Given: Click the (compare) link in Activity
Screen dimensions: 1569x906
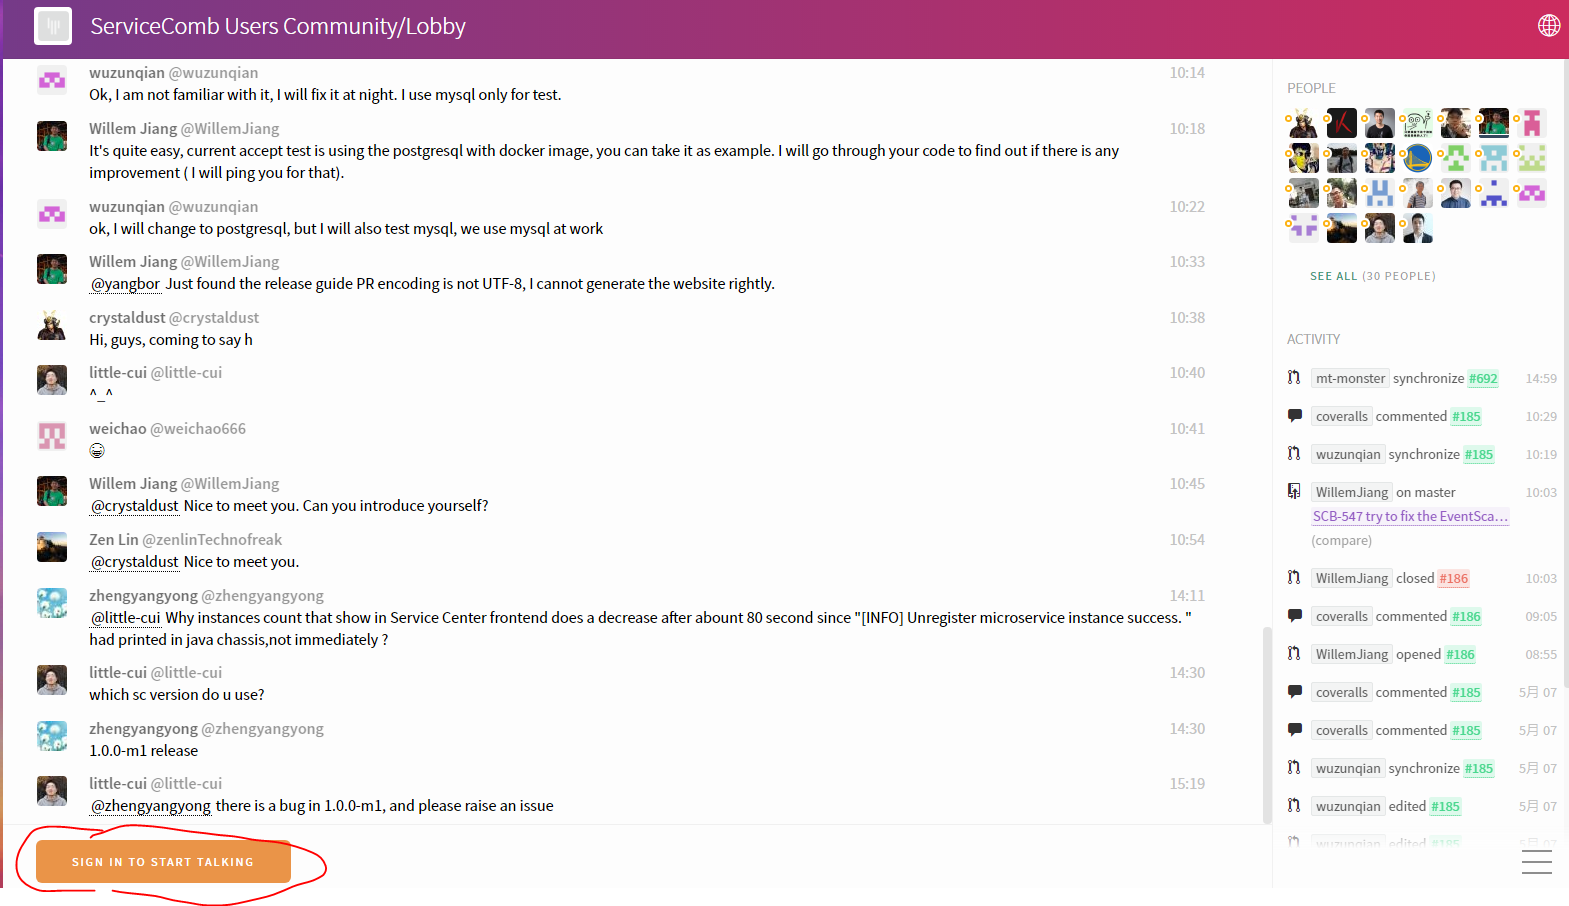Looking at the screenshot, I should pos(1341,540).
